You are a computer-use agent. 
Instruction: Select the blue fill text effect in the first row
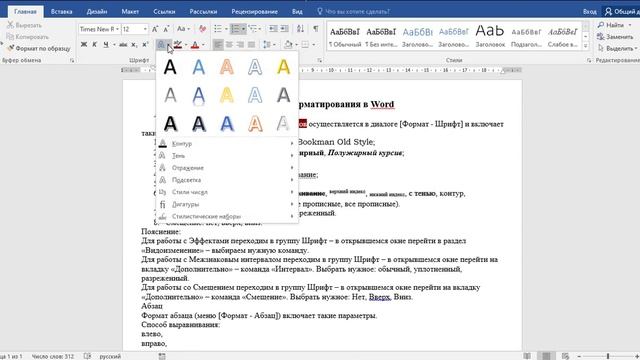(199, 67)
